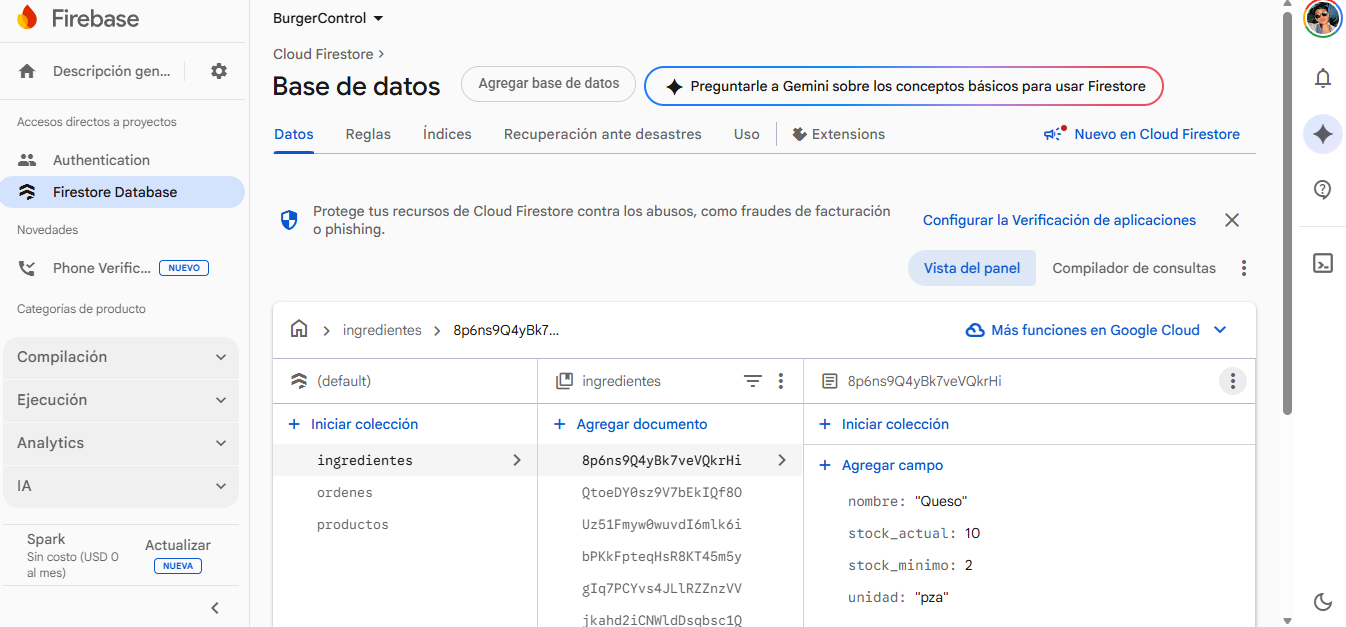Click Agregar base de datos button
1346x627 pixels.
coord(548,84)
